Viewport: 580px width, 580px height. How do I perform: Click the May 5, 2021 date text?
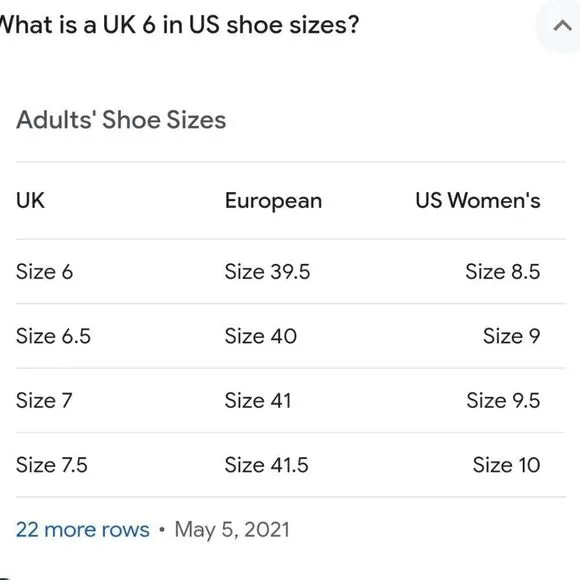232,530
